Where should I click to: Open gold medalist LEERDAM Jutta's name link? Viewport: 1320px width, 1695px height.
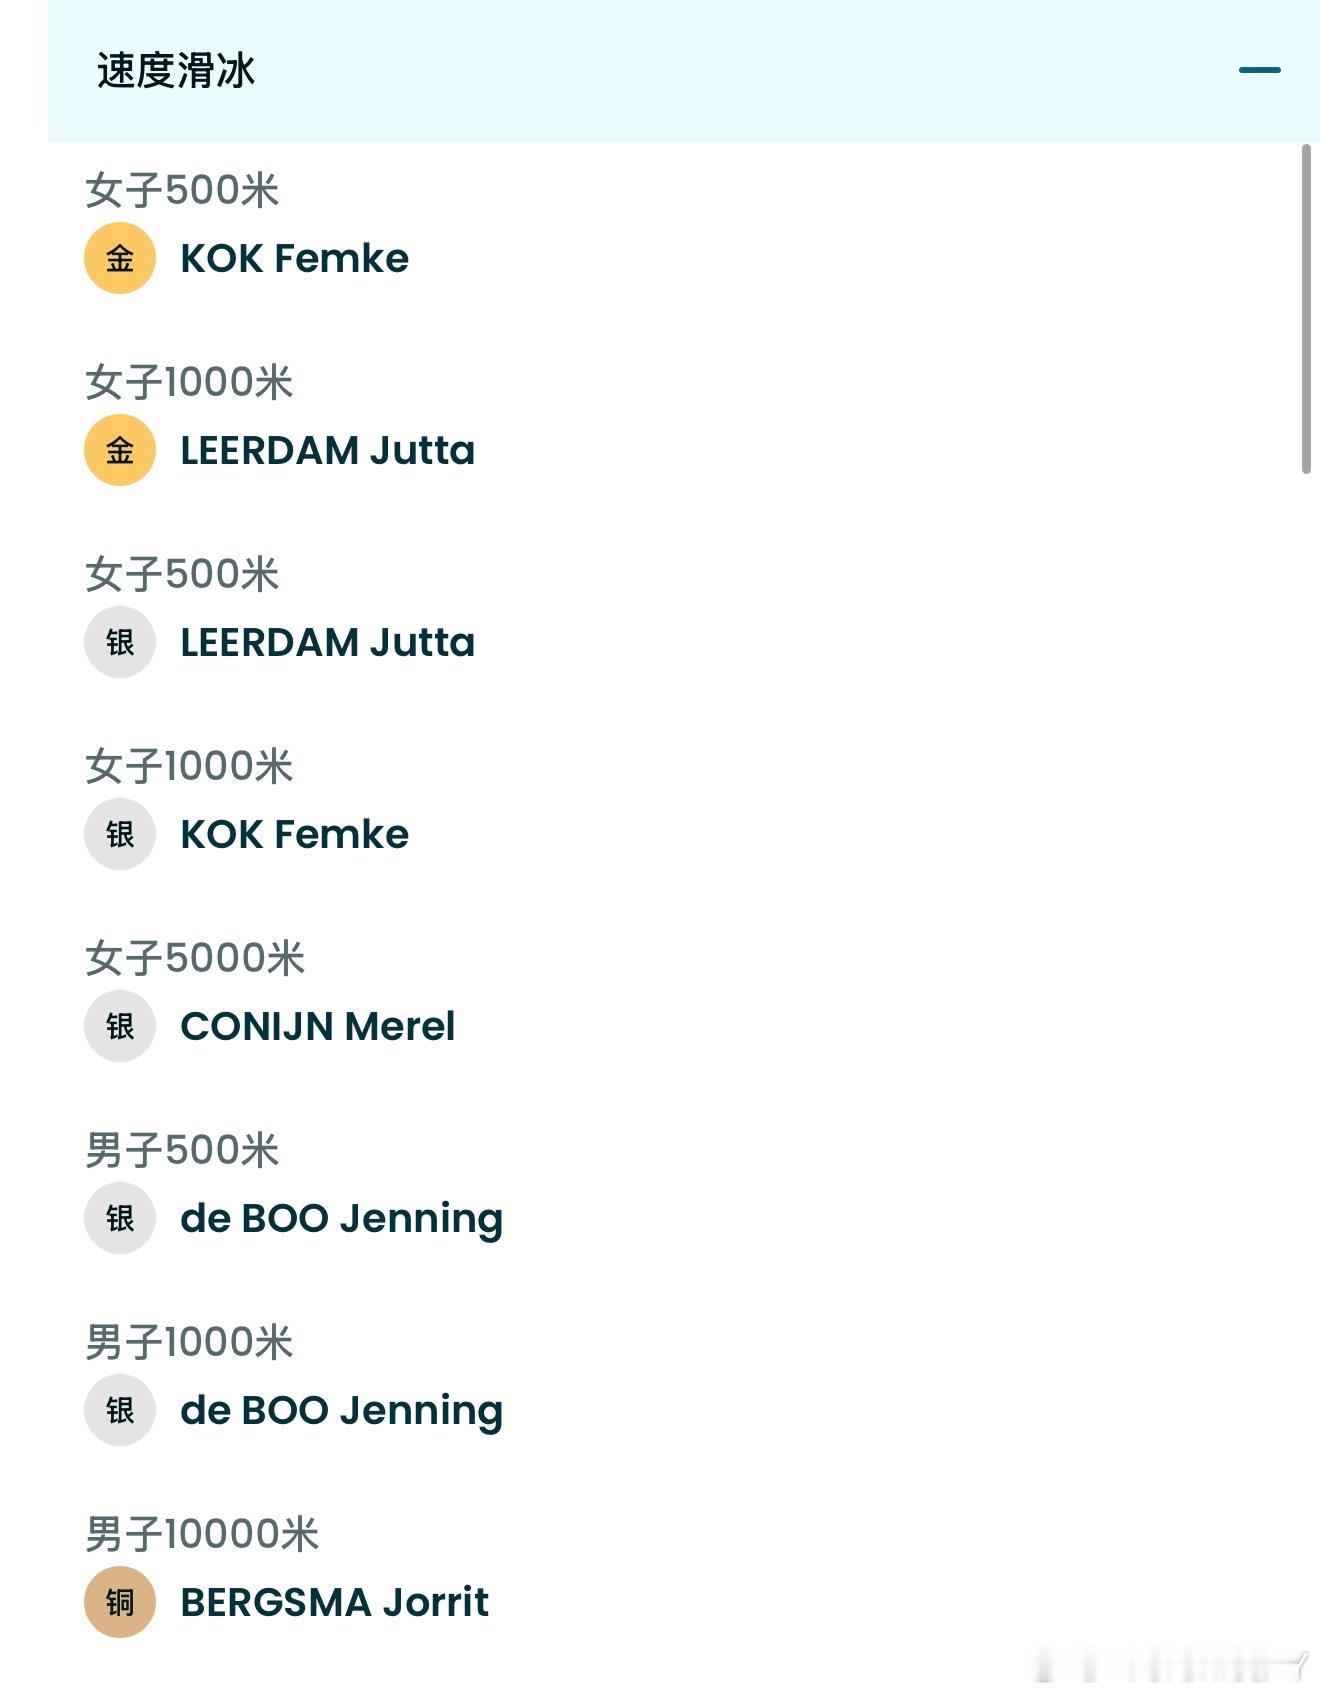[327, 450]
